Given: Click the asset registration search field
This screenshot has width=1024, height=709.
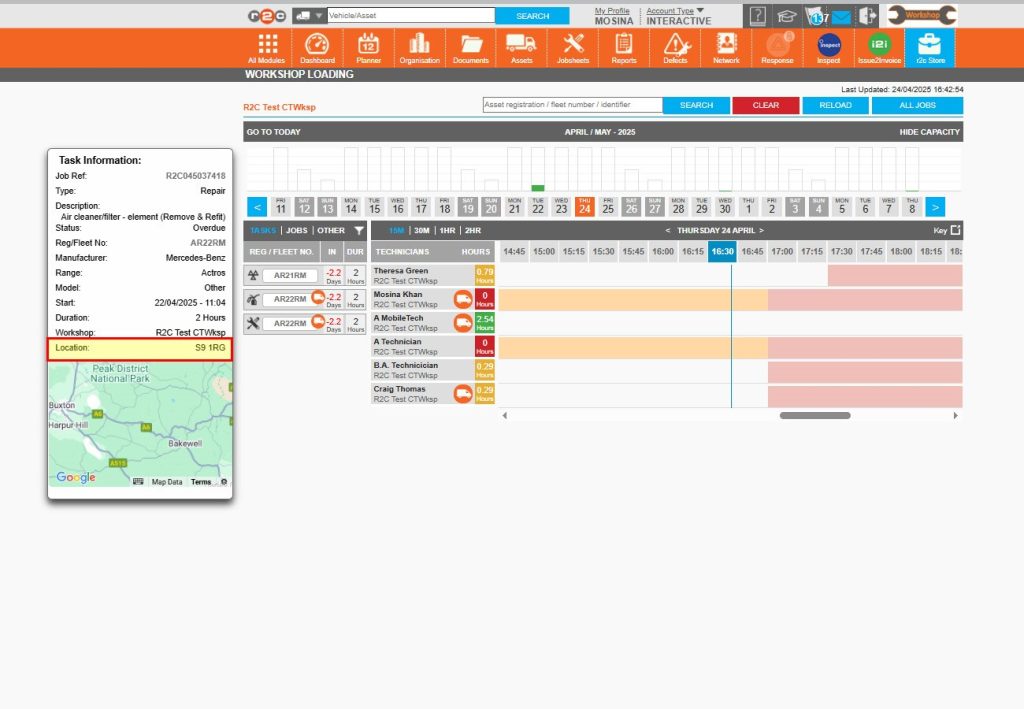Looking at the screenshot, I should (x=573, y=104).
